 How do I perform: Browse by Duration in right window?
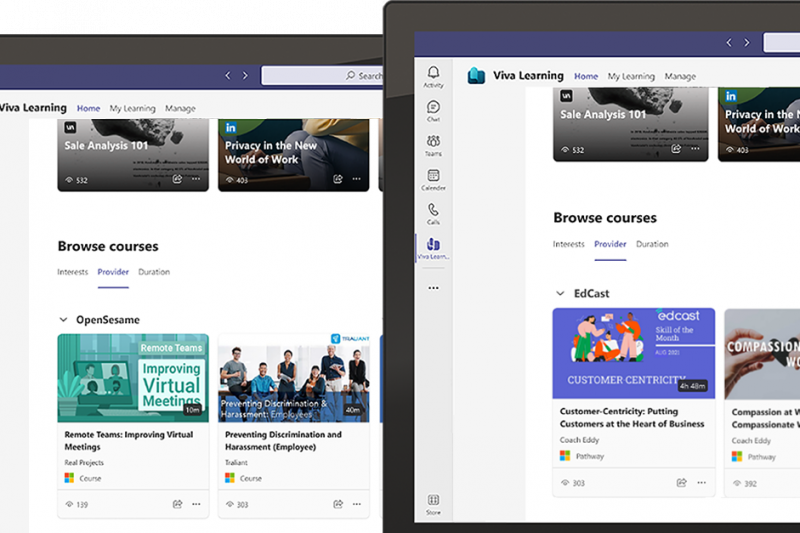[x=652, y=244]
